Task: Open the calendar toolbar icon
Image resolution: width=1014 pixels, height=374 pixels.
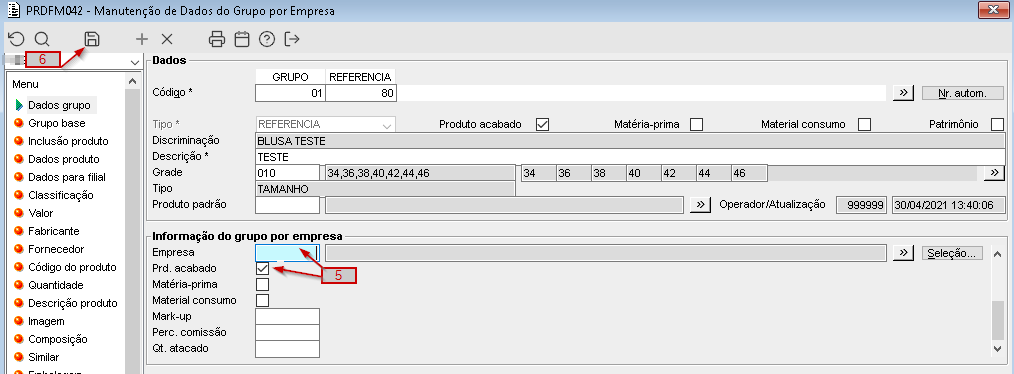Action: click(x=242, y=39)
